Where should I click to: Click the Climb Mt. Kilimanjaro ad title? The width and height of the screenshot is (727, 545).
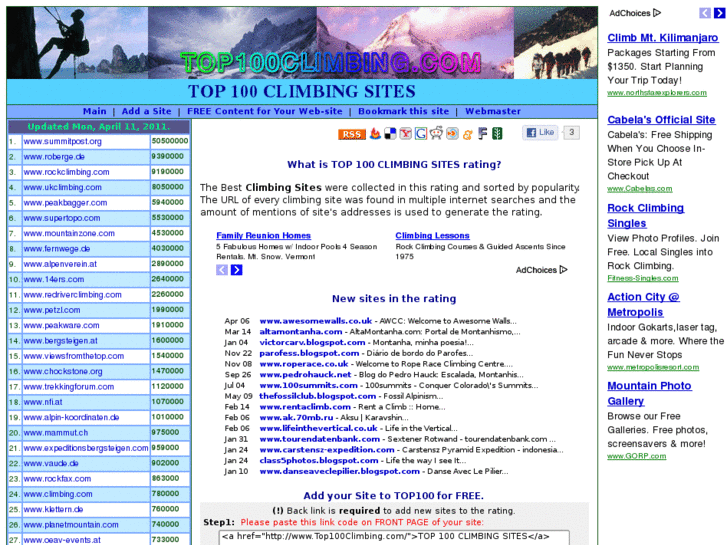click(x=663, y=38)
